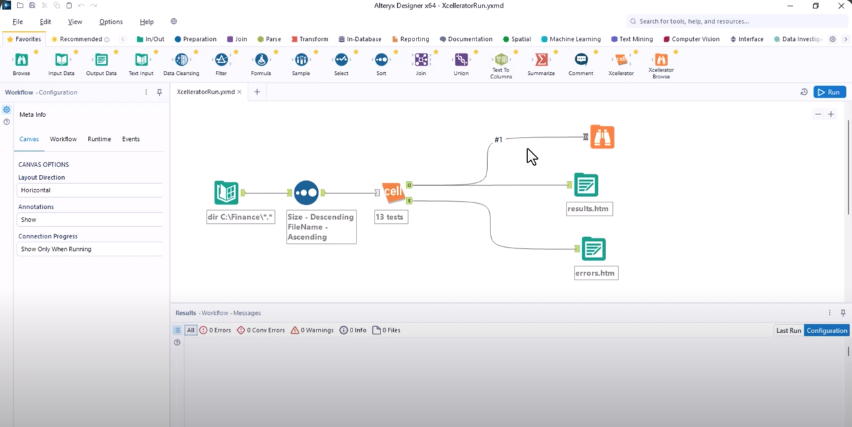Open Configuration panel options menu

pos(146,92)
